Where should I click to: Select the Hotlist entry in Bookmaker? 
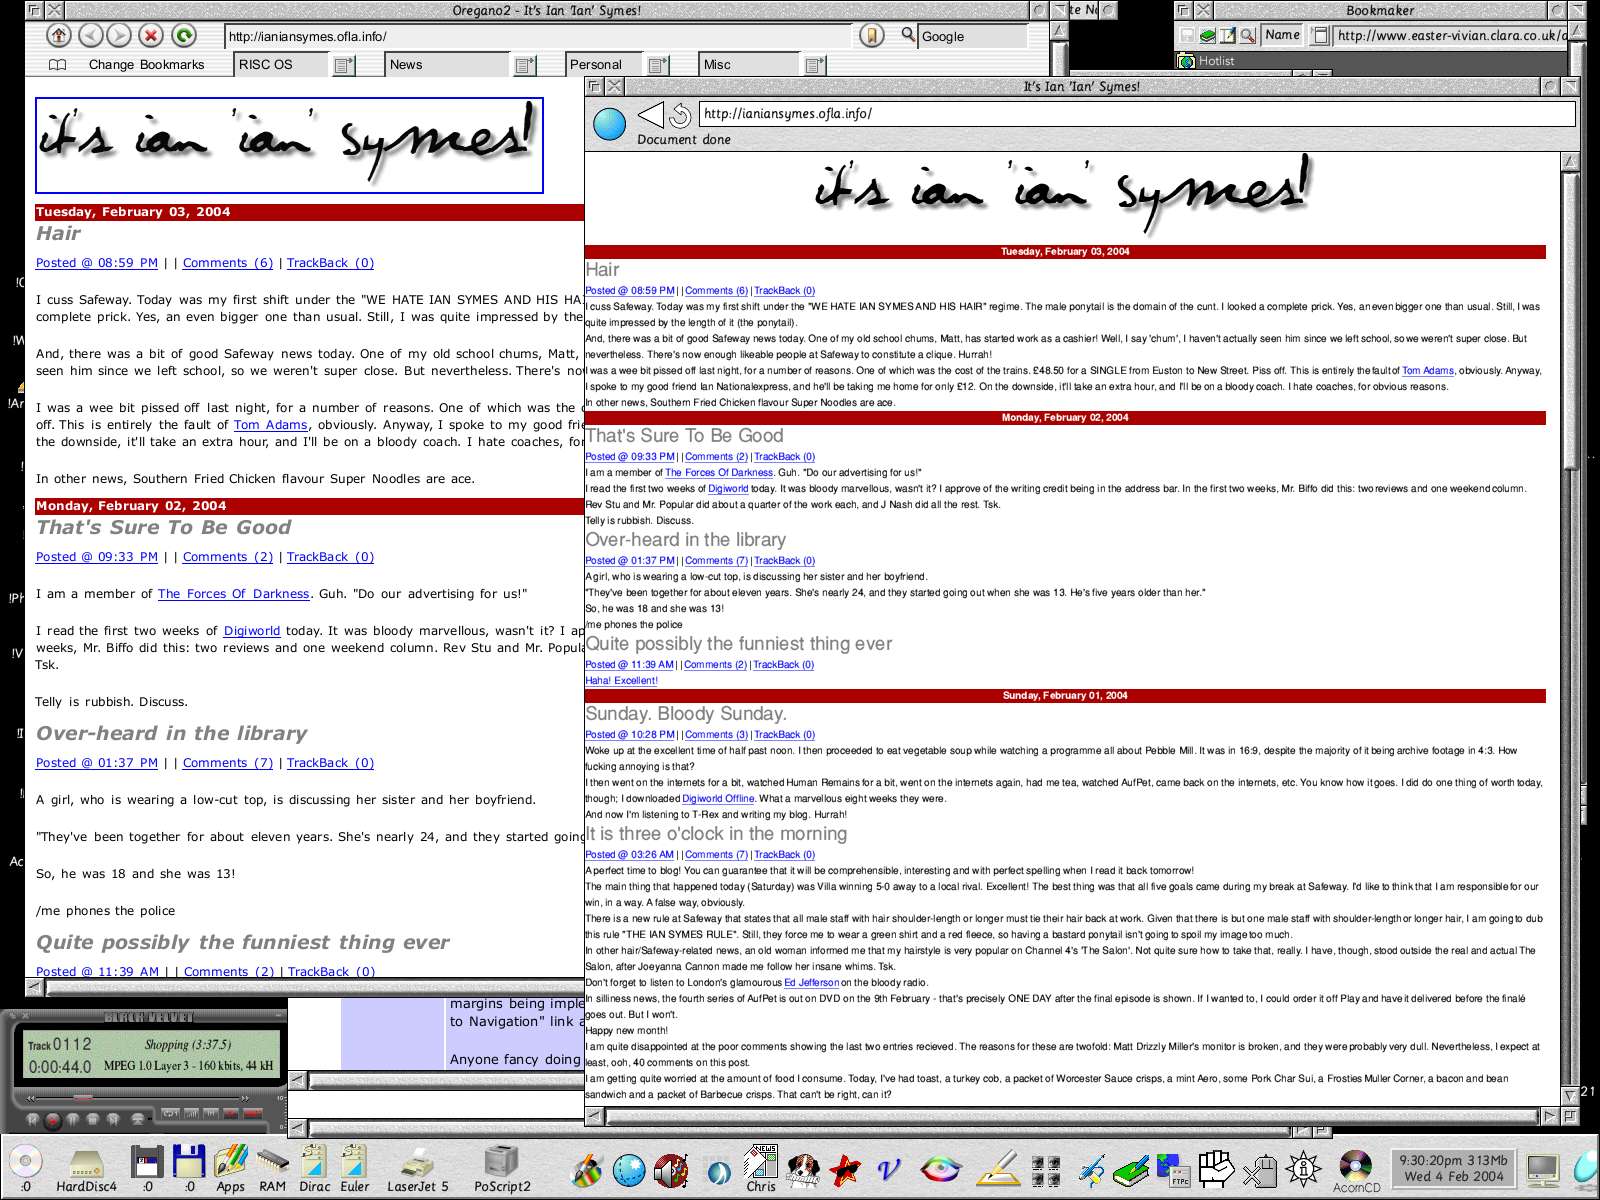coord(1215,61)
